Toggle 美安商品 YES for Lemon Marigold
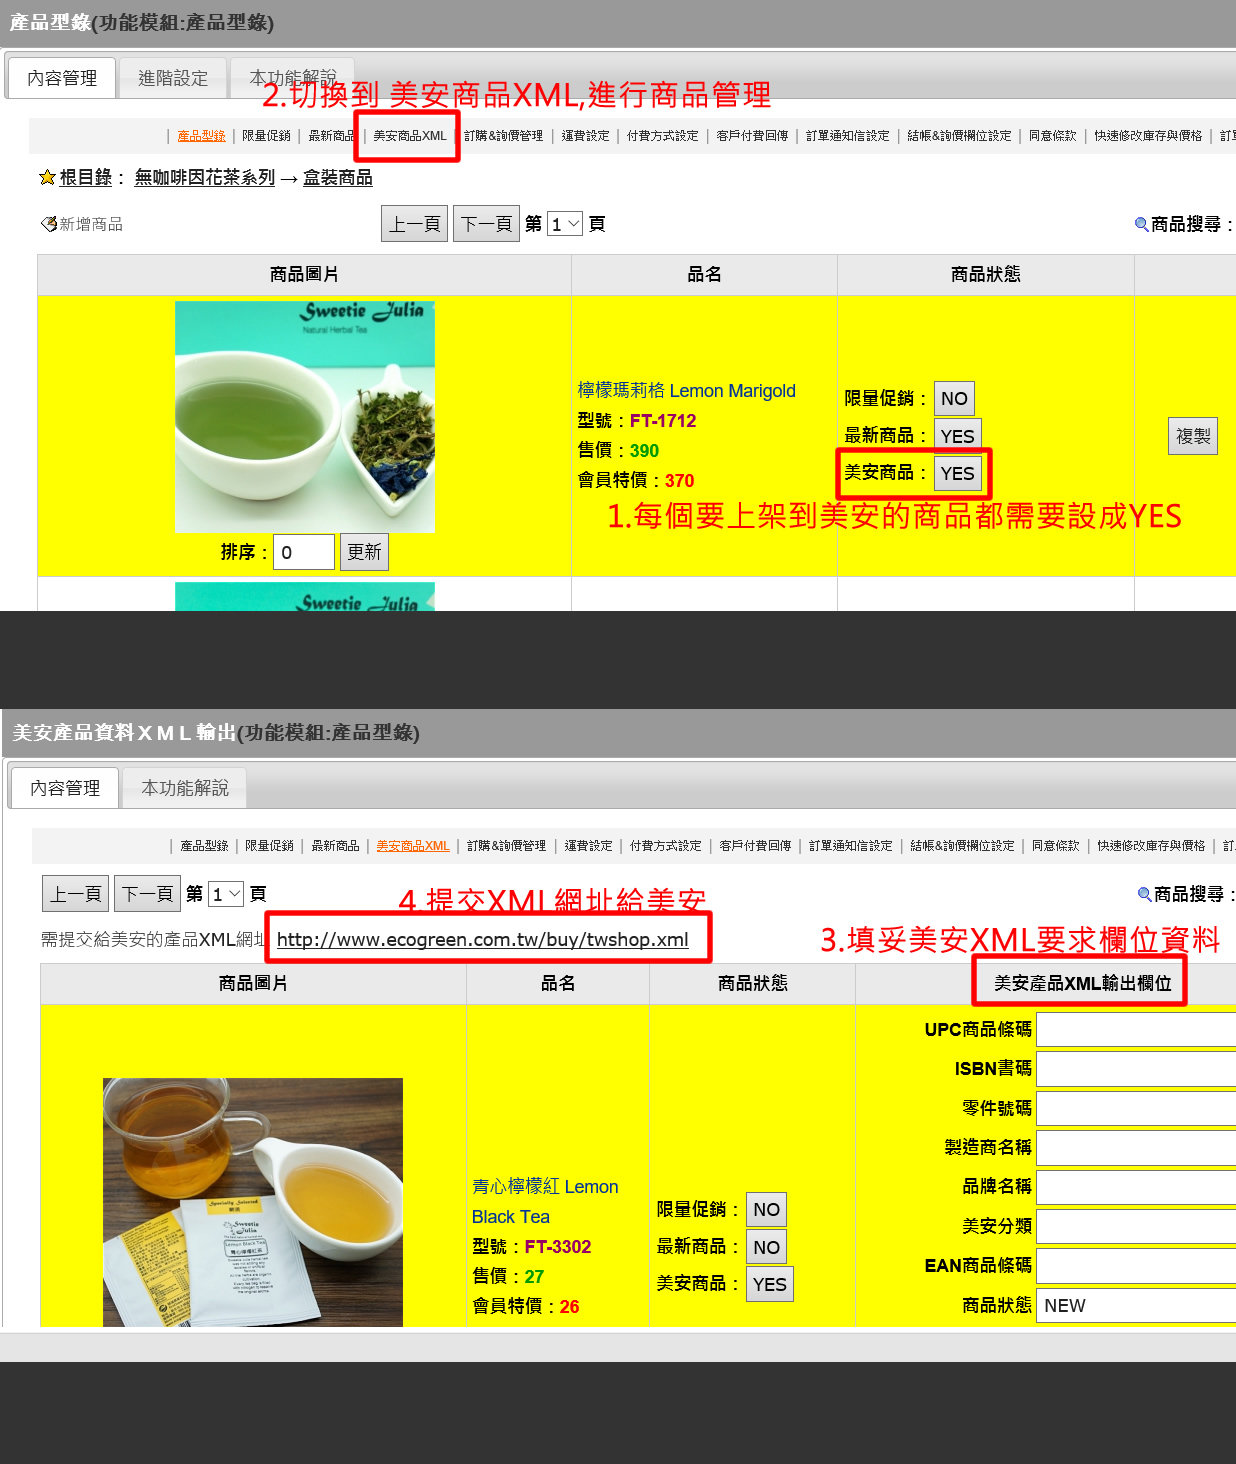 pyautogui.click(x=956, y=474)
